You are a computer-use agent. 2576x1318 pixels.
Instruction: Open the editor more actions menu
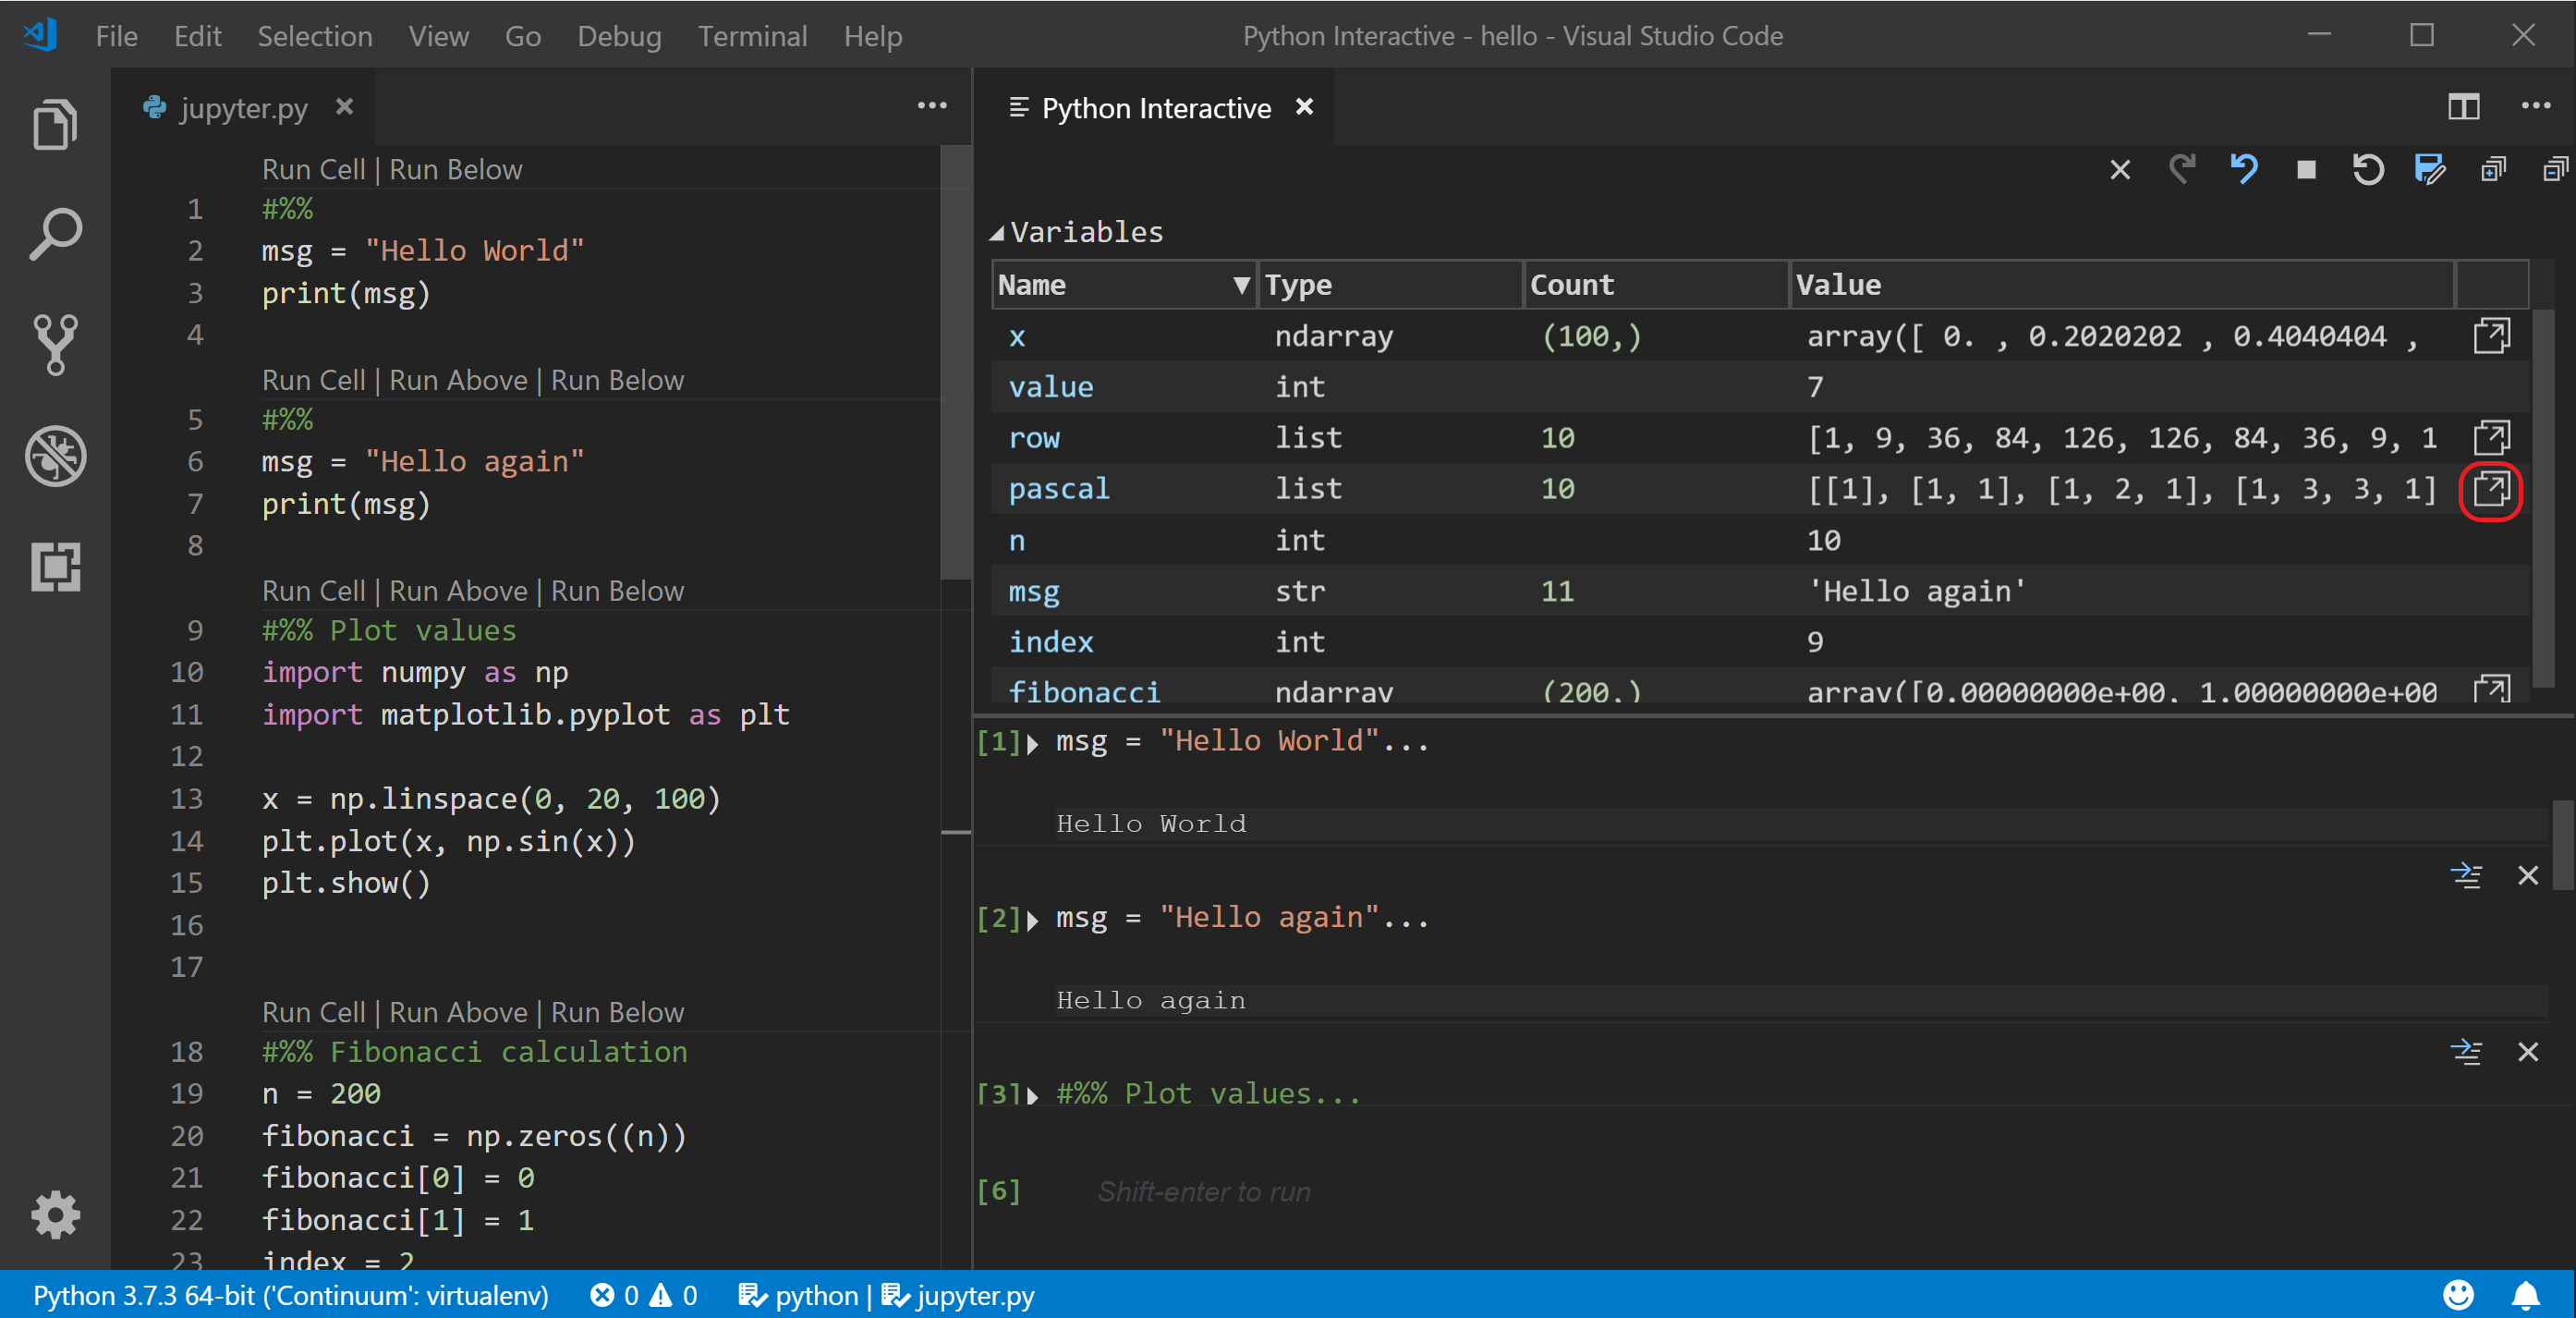[x=931, y=106]
